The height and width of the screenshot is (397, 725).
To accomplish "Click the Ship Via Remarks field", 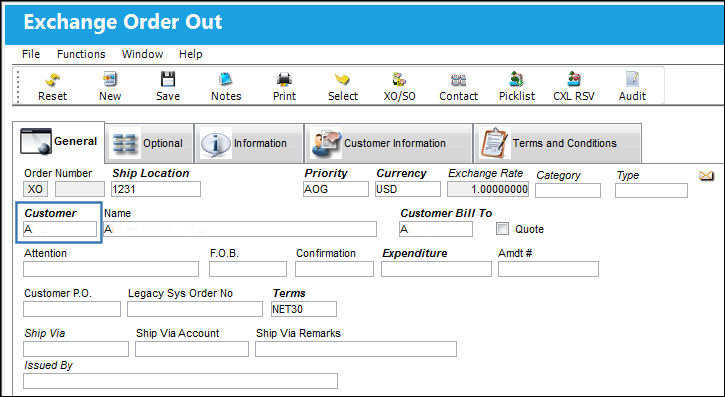I will point(356,349).
